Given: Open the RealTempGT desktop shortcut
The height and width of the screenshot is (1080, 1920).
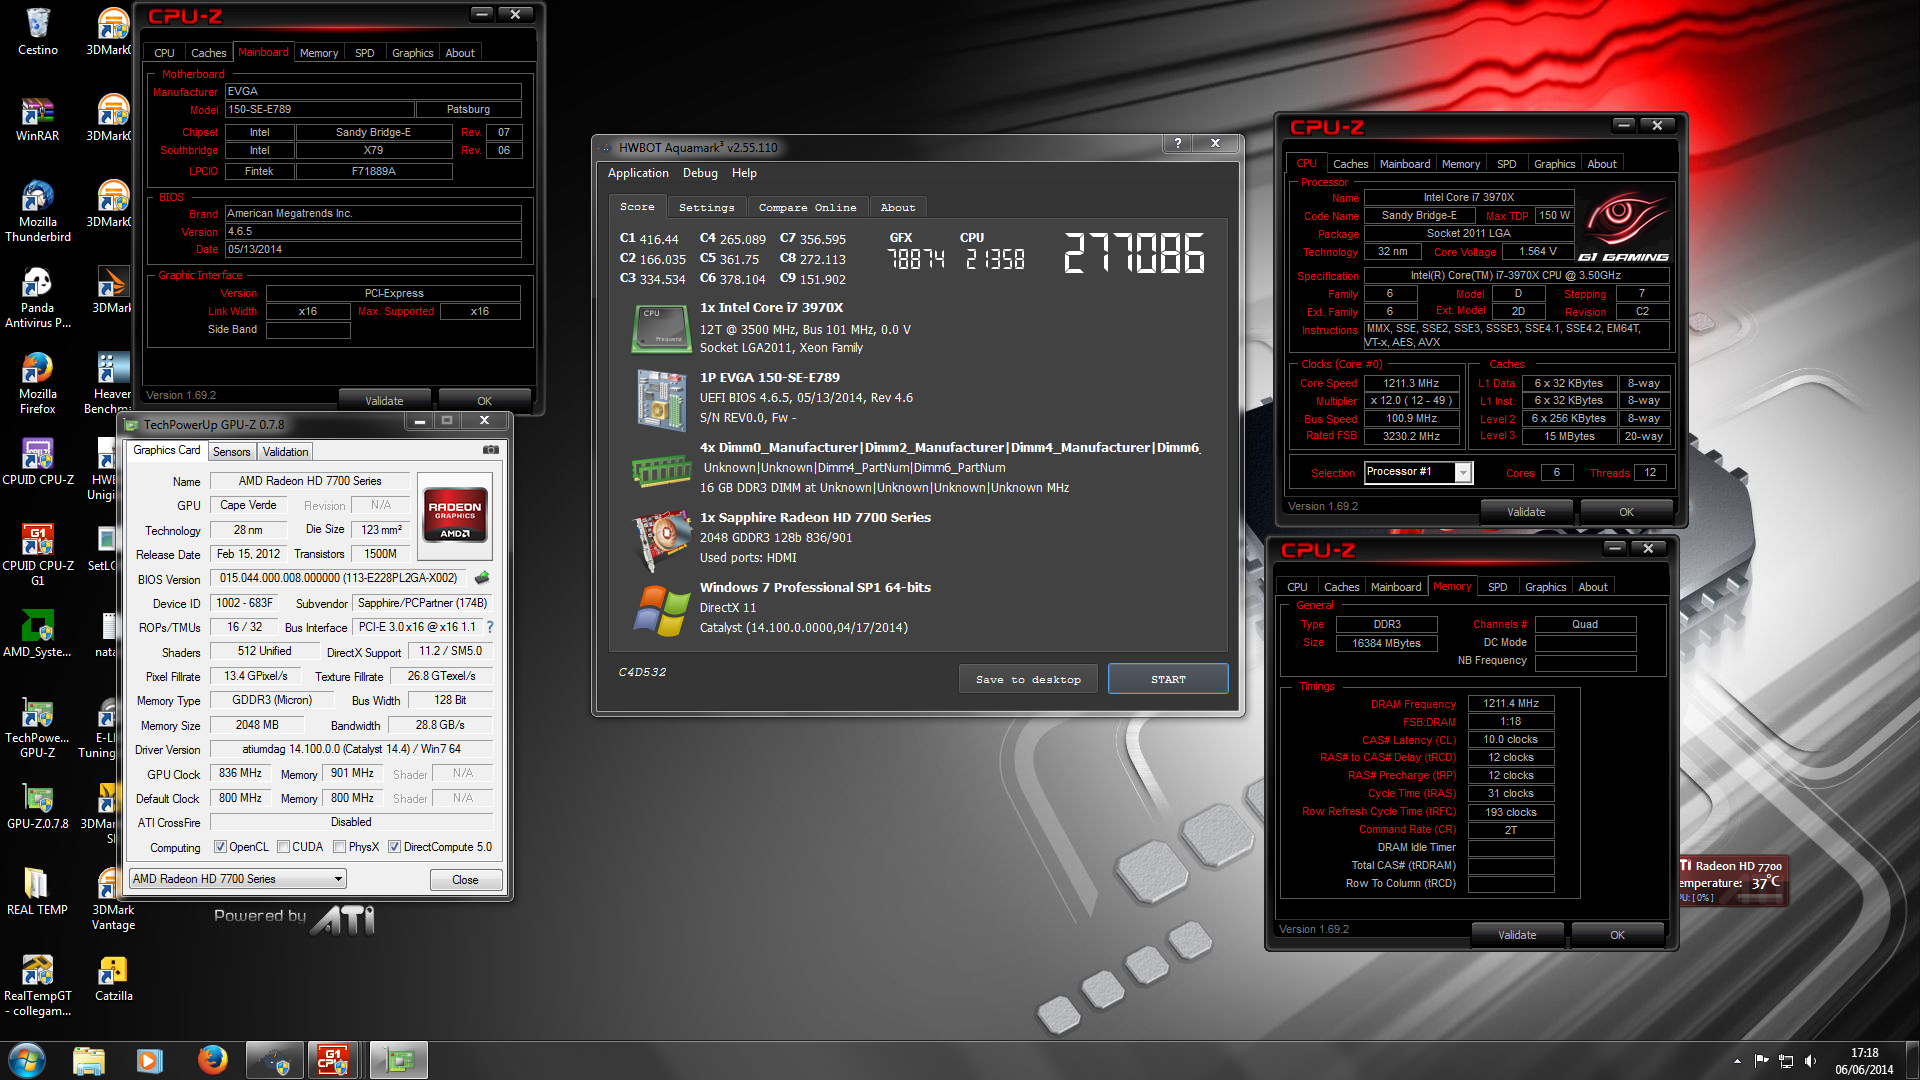Looking at the screenshot, I should click(38, 985).
